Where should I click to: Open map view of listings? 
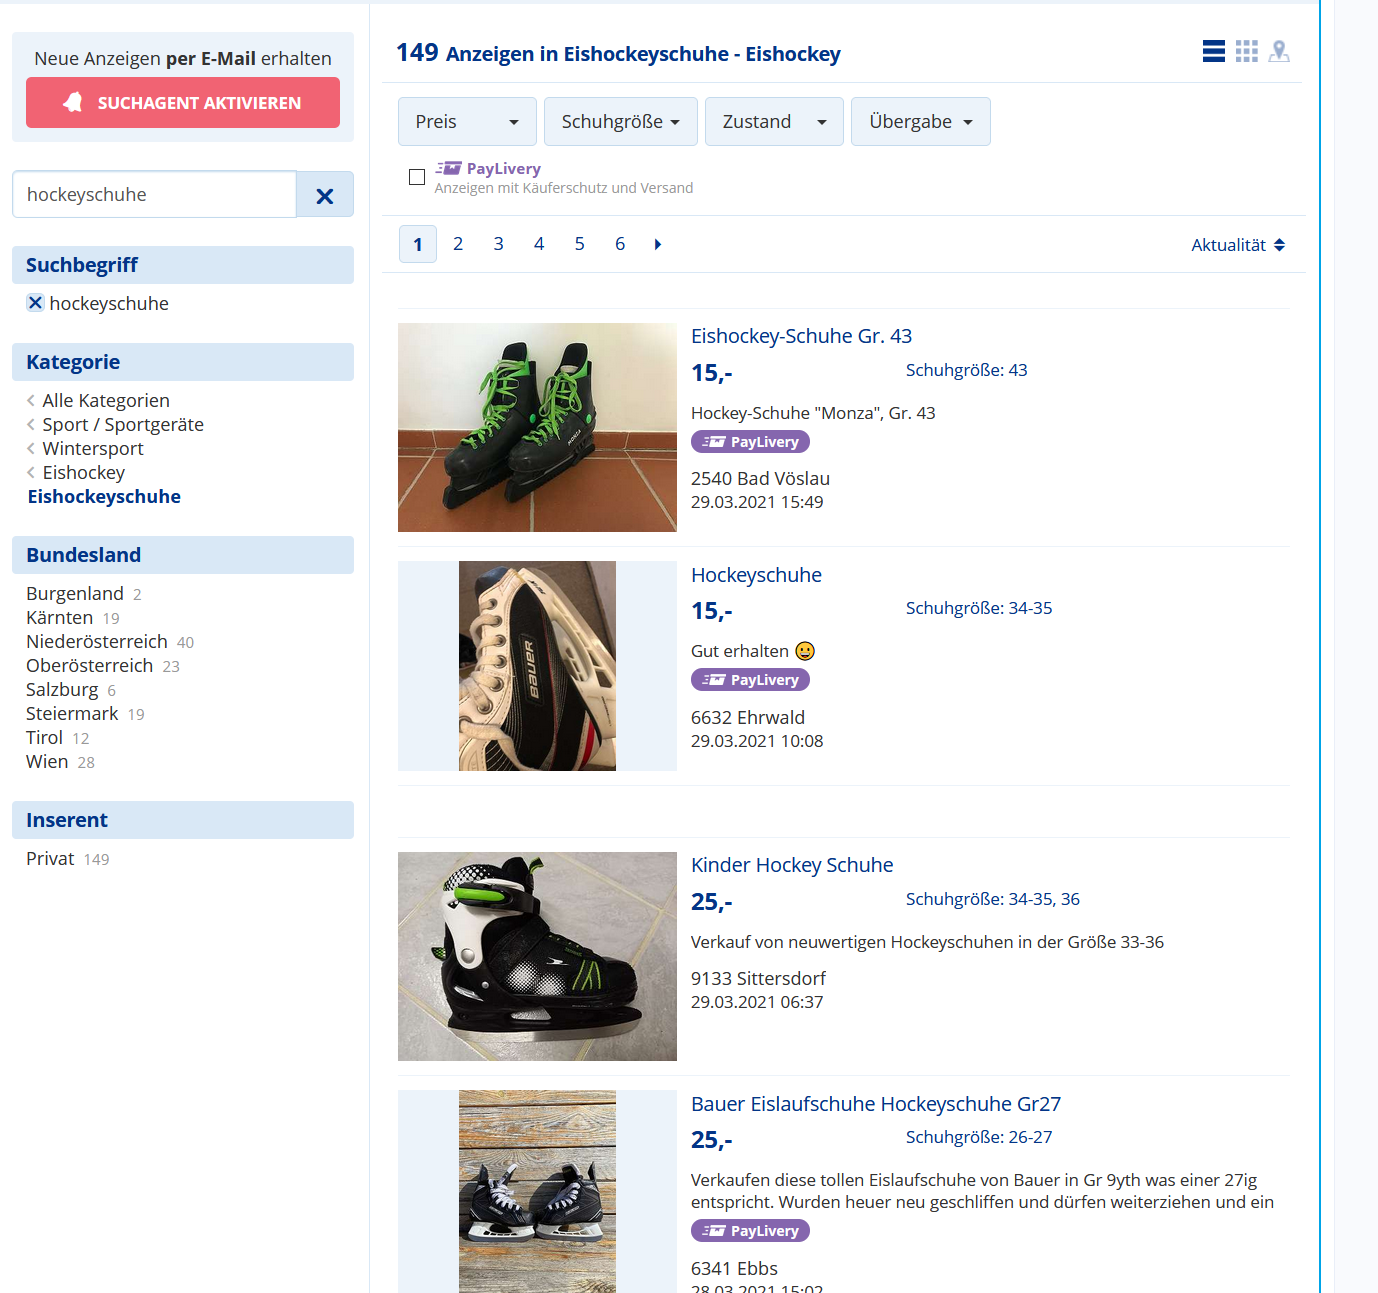click(1279, 52)
